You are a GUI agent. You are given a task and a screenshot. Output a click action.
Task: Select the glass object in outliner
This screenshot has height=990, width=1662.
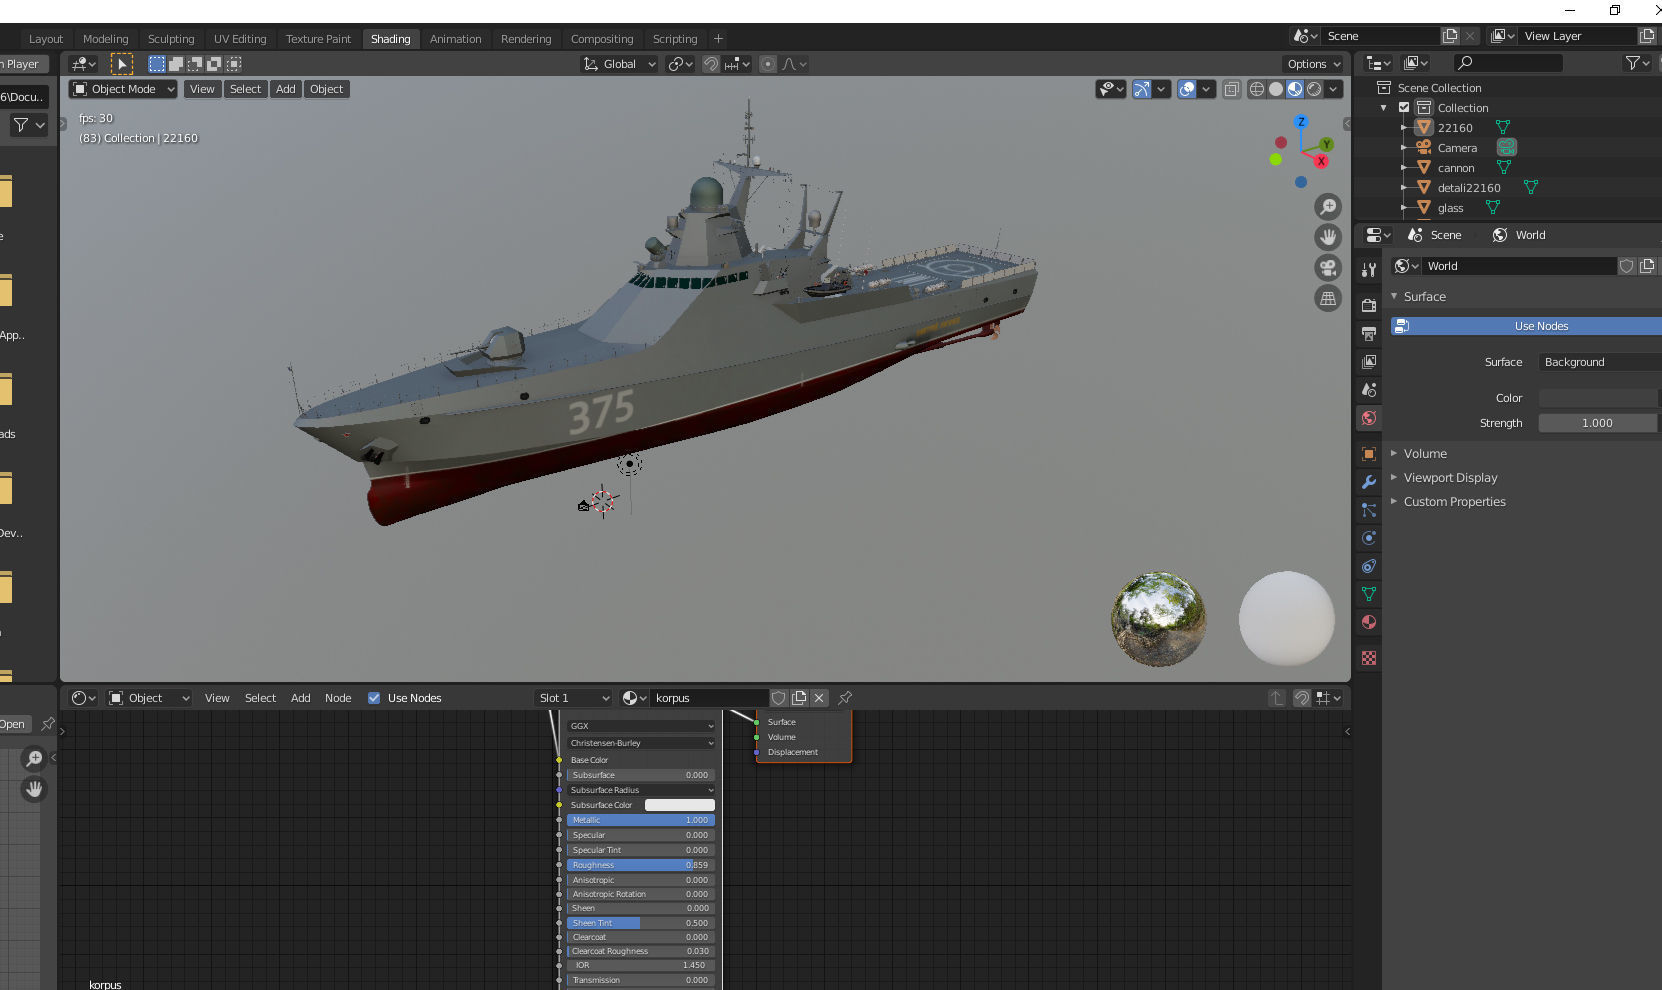pos(1450,208)
